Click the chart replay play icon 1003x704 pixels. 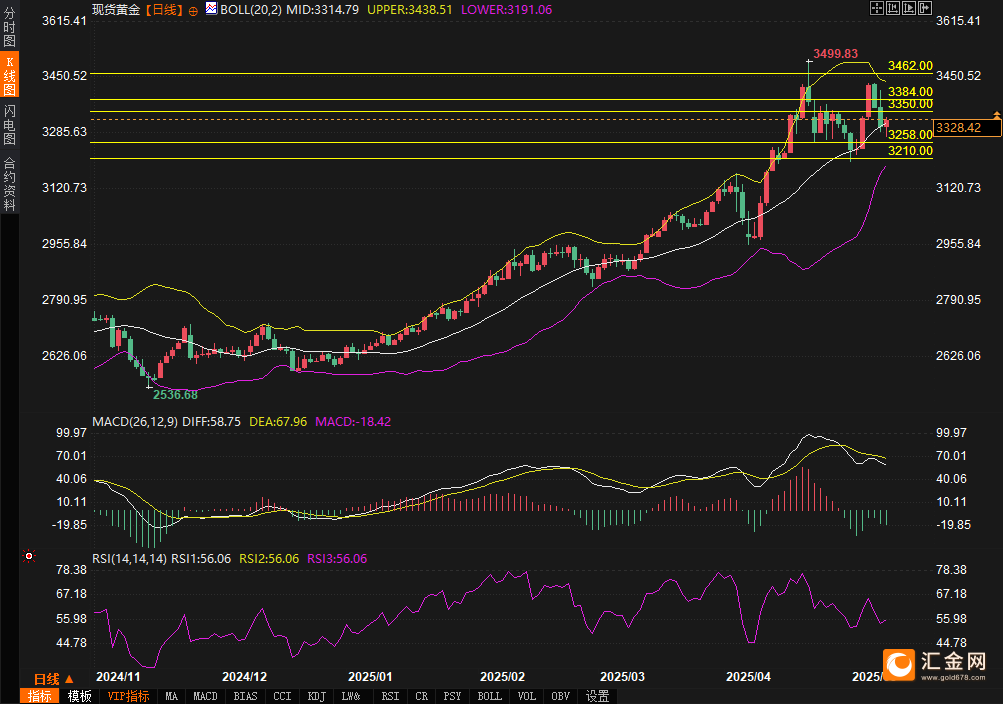tap(907, 8)
